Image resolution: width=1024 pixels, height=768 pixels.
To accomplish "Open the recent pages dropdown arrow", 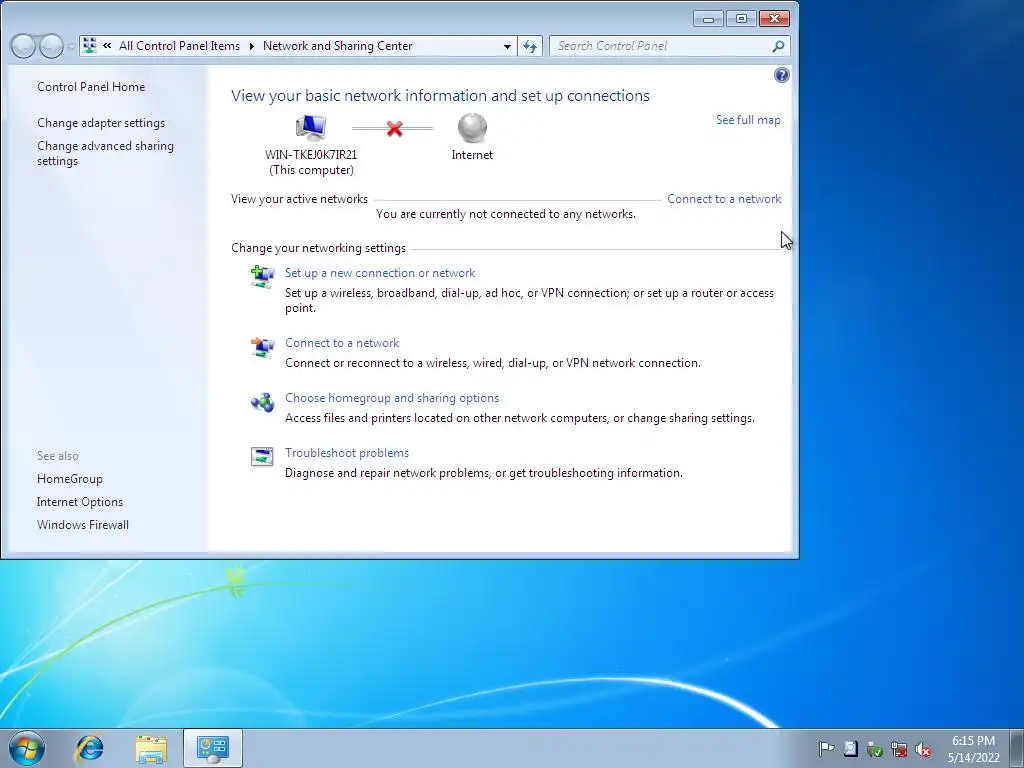I will (x=71, y=46).
